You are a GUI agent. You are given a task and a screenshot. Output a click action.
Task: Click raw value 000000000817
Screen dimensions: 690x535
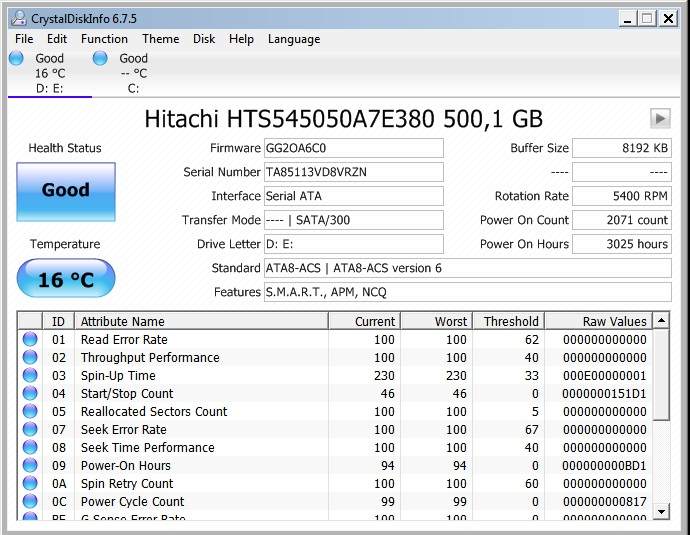tap(605, 502)
